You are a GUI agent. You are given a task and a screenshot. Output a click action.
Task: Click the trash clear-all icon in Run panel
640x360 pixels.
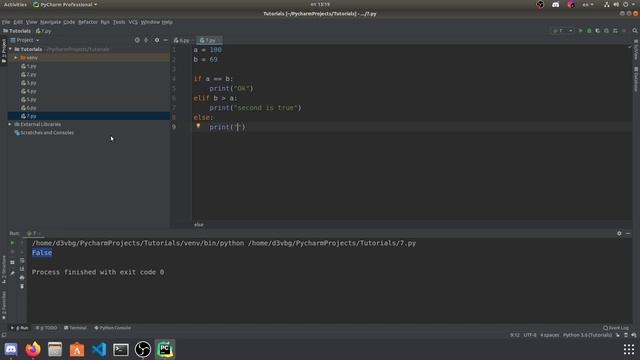coord(22,286)
